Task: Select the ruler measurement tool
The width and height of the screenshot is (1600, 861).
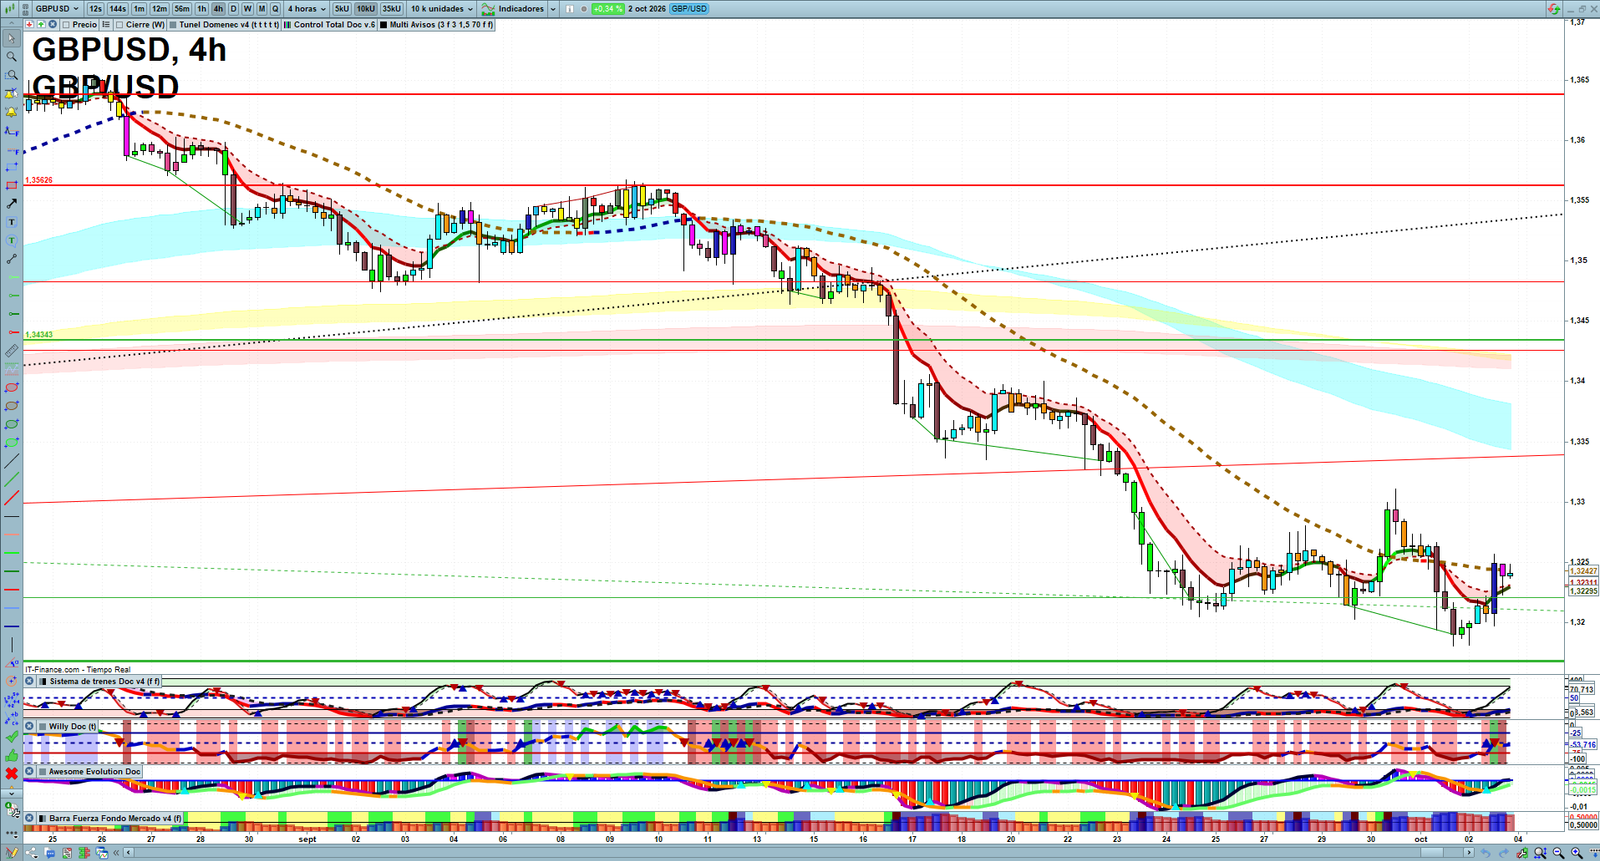Action: pyautogui.click(x=11, y=351)
